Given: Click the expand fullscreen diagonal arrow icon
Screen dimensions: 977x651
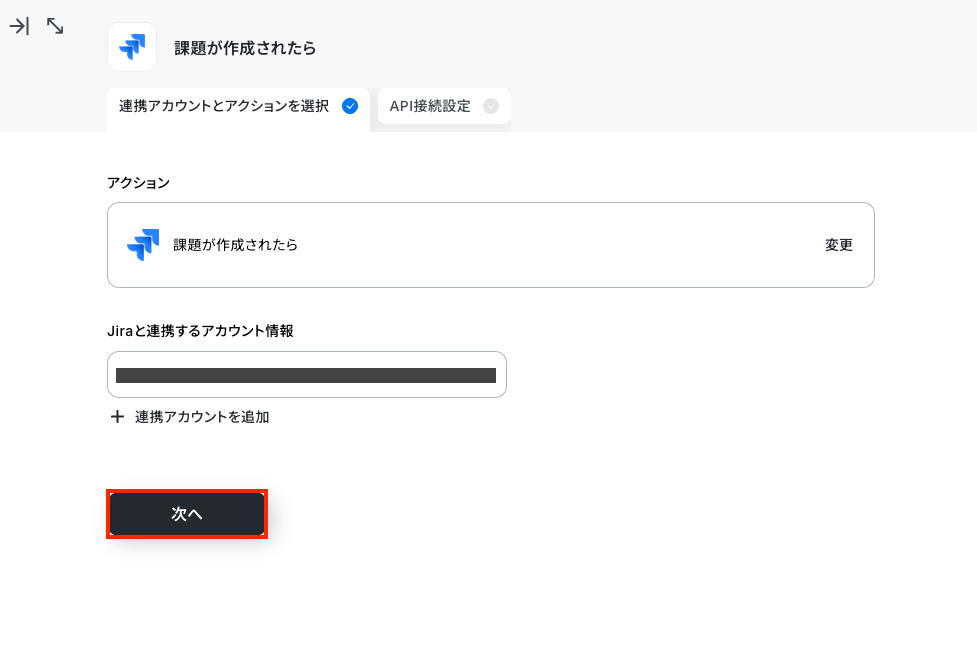Looking at the screenshot, I should pos(55,26).
